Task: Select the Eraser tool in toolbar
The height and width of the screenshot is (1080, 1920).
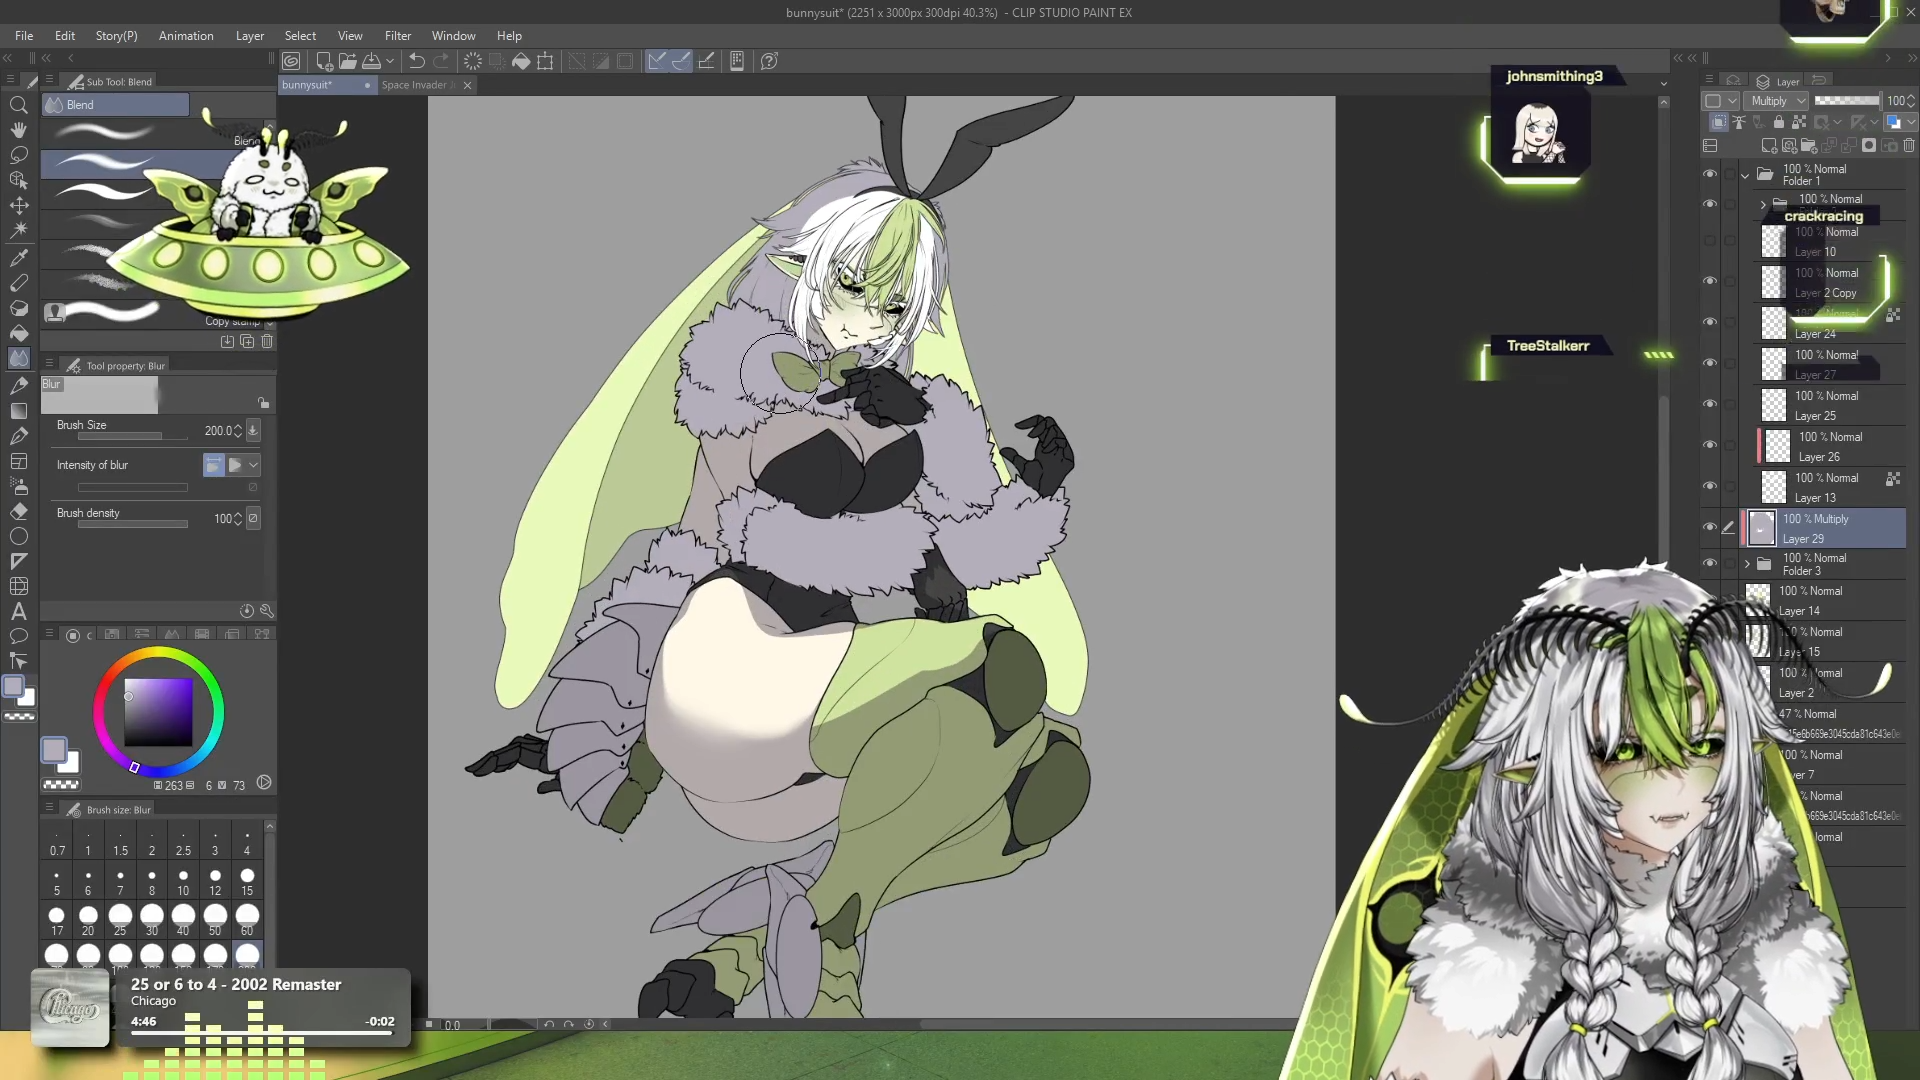Action: click(19, 511)
